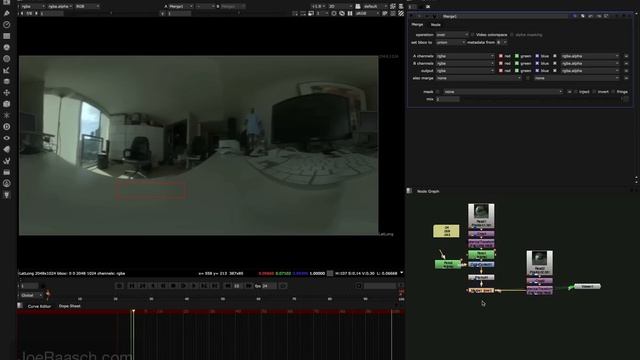This screenshot has width=640, height=360.
Task: Open the viewer A input Merge1 dropdown
Action: tap(181, 7)
